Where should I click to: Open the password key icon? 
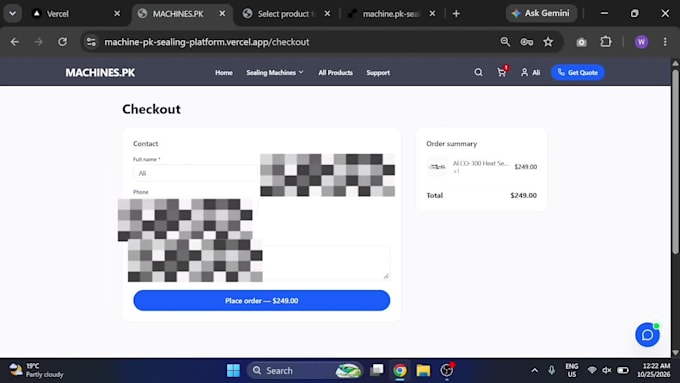click(526, 42)
